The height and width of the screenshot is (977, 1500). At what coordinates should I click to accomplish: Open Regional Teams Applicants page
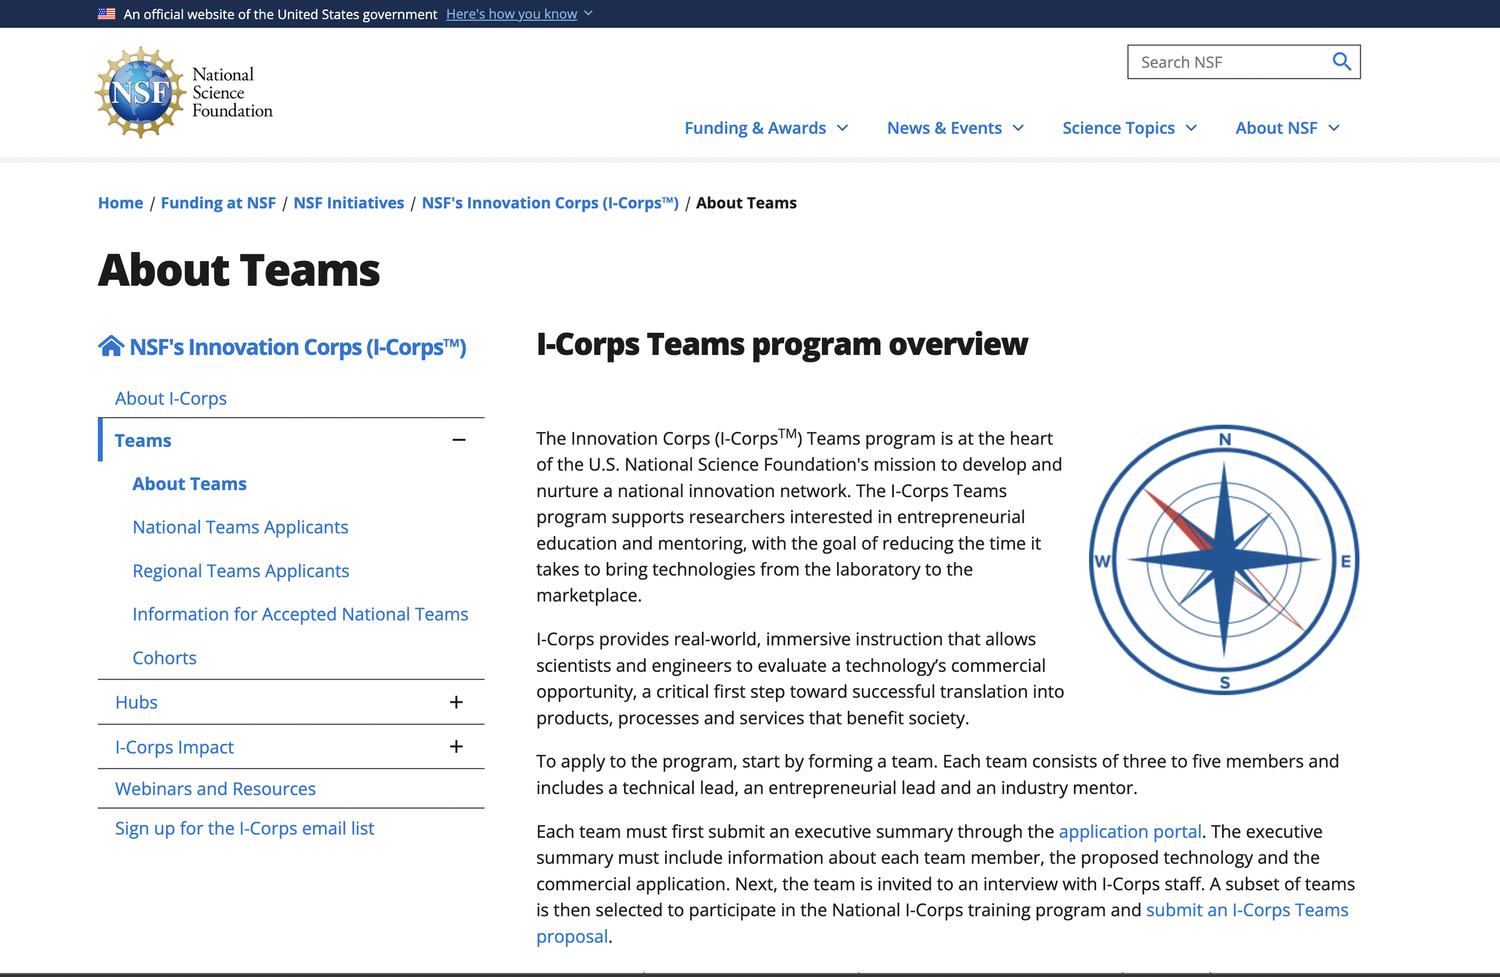241,571
